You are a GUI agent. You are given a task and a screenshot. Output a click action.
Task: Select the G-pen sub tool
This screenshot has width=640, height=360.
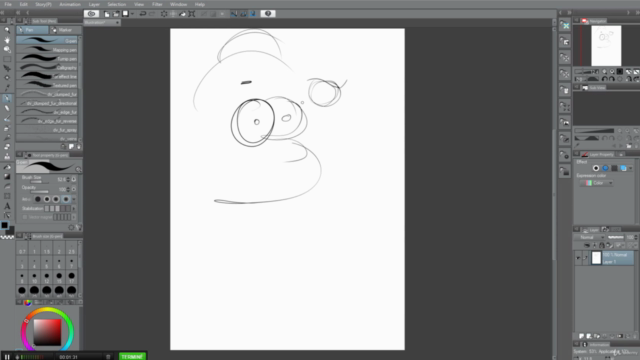point(47,40)
